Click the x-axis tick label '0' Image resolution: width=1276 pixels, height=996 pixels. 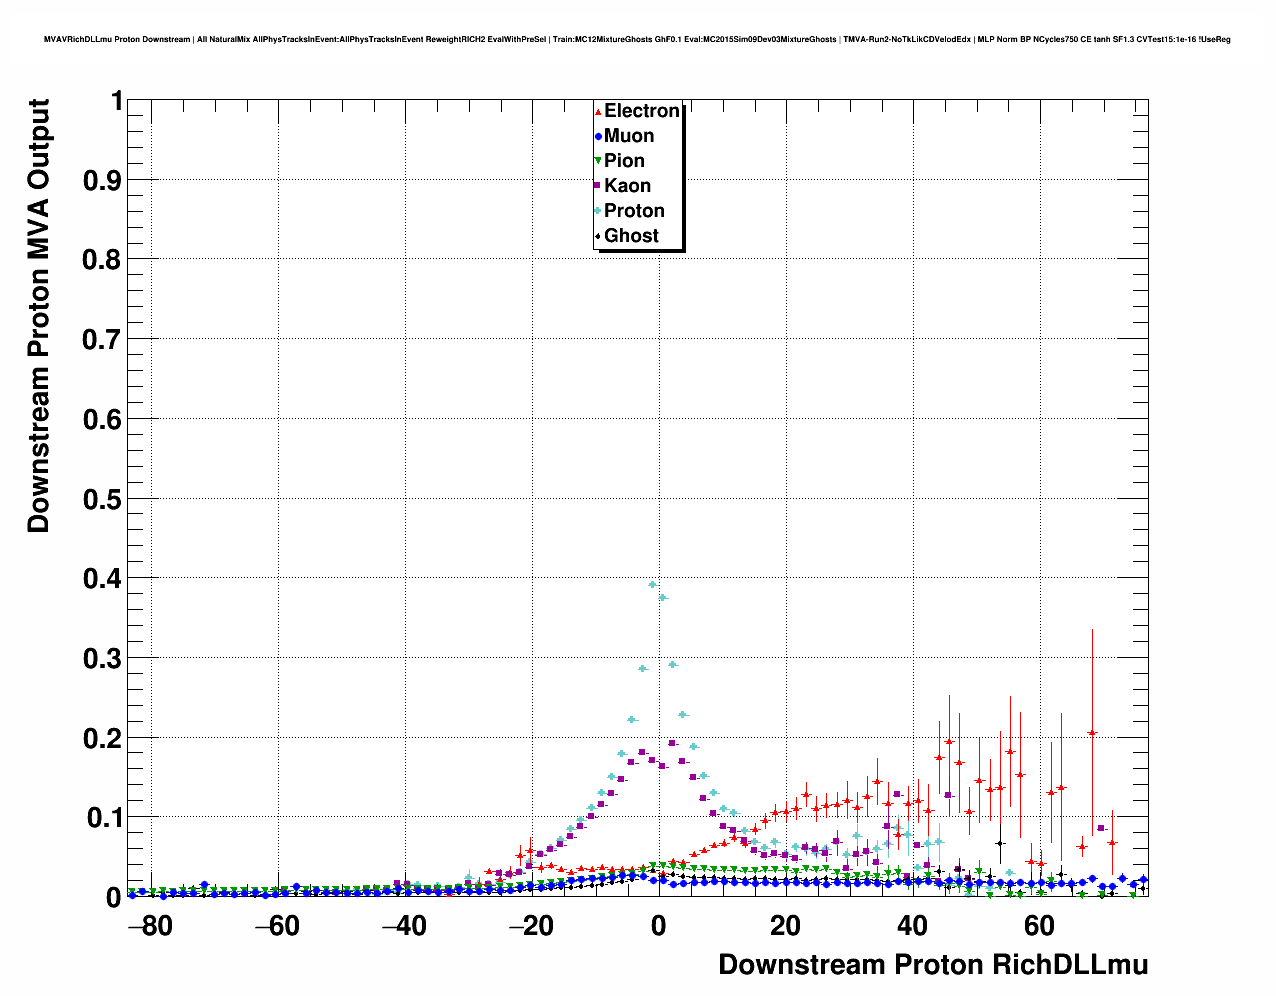click(658, 926)
